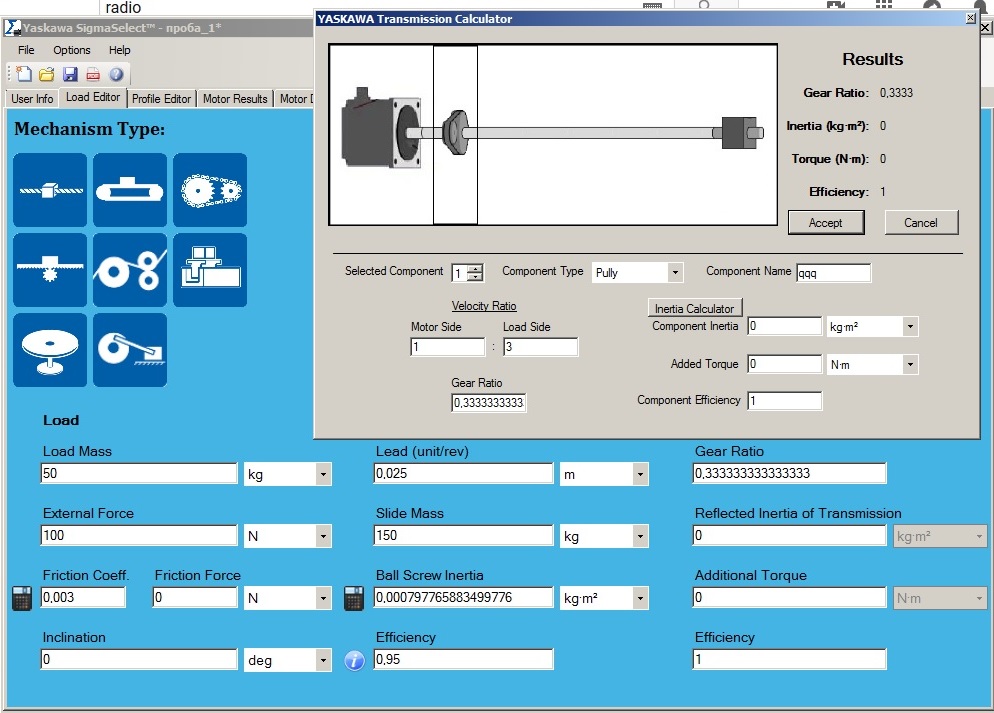
Task: Click the Slide Mass input field
Action: [x=463, y=536]
